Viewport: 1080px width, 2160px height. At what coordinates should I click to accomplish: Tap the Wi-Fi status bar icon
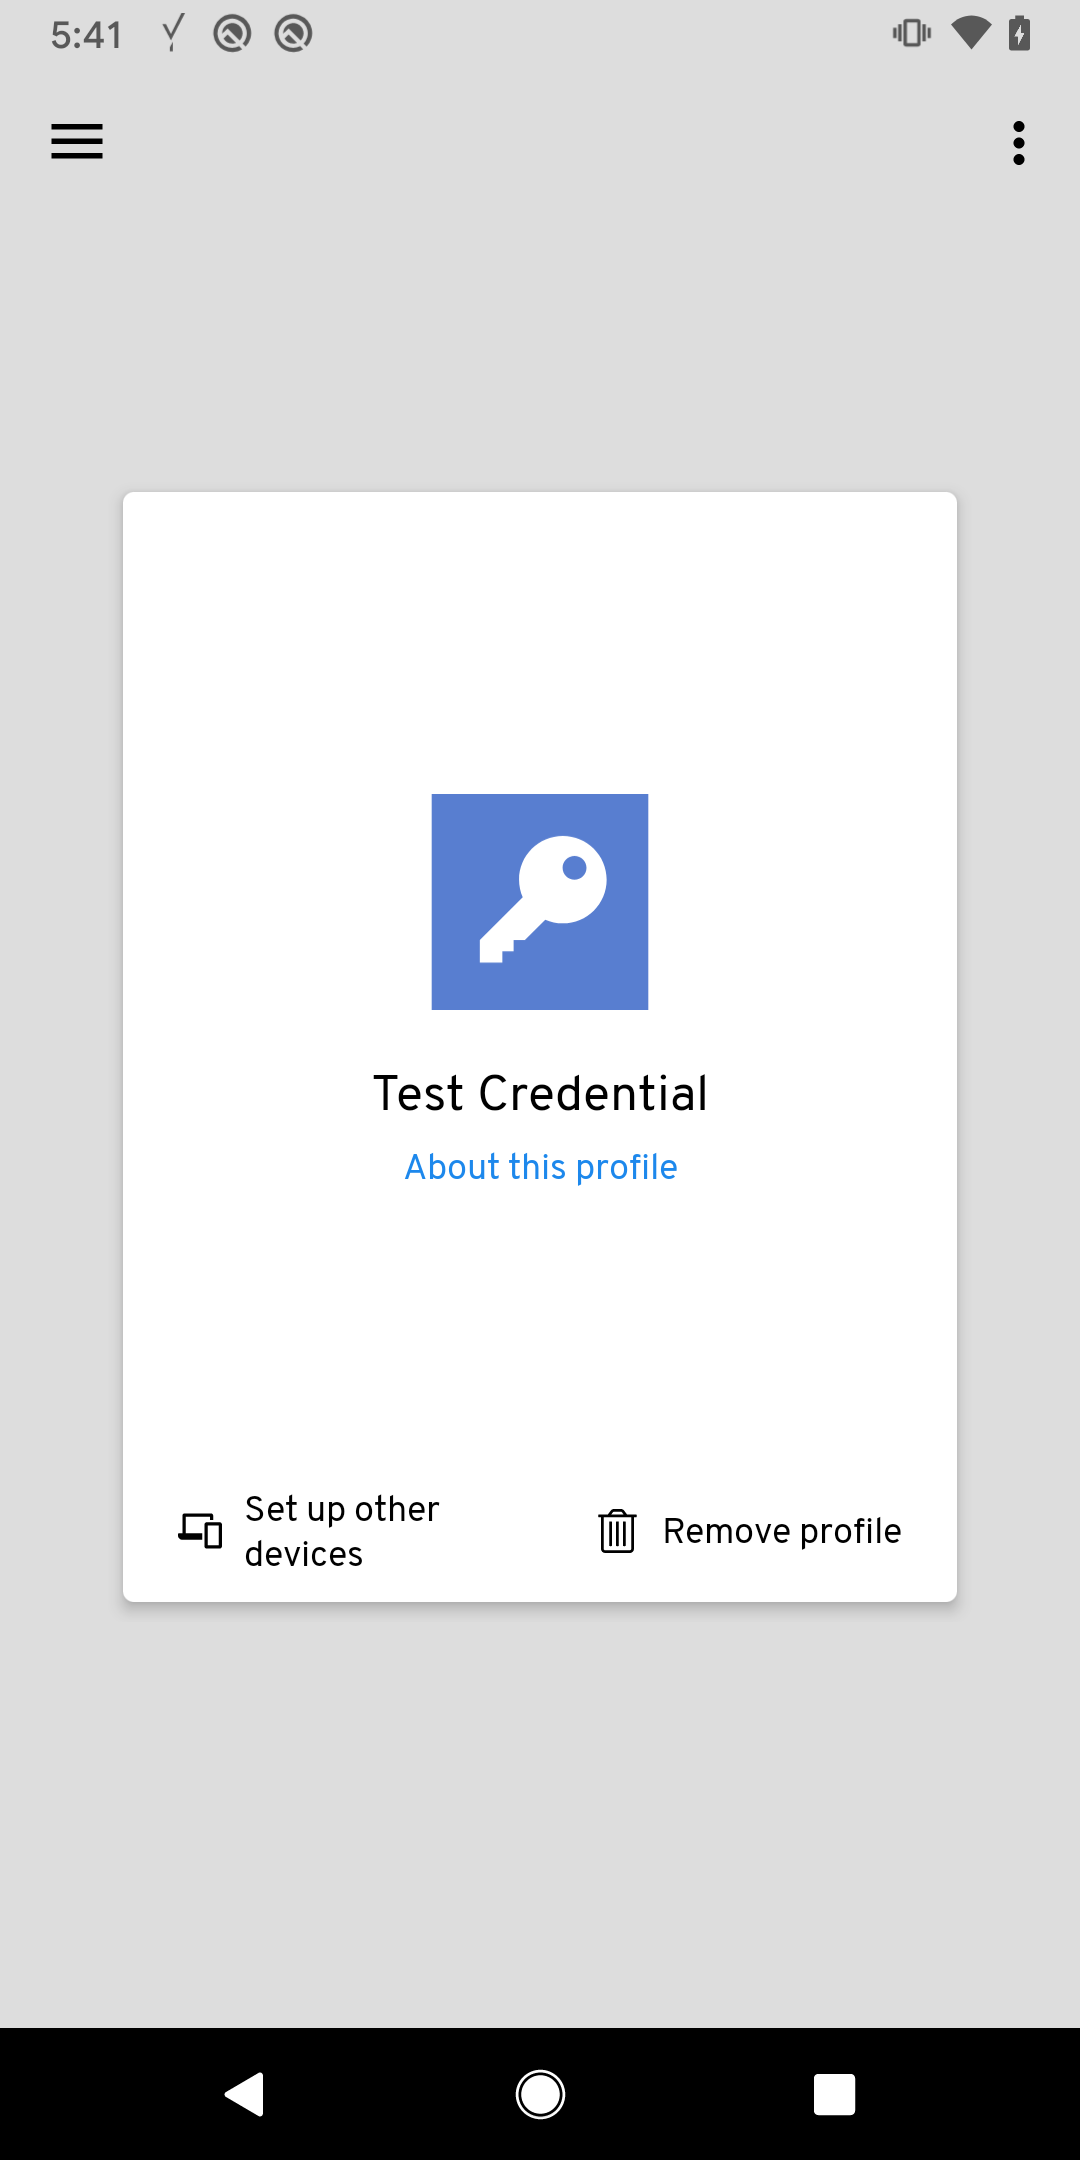point(970,33)
